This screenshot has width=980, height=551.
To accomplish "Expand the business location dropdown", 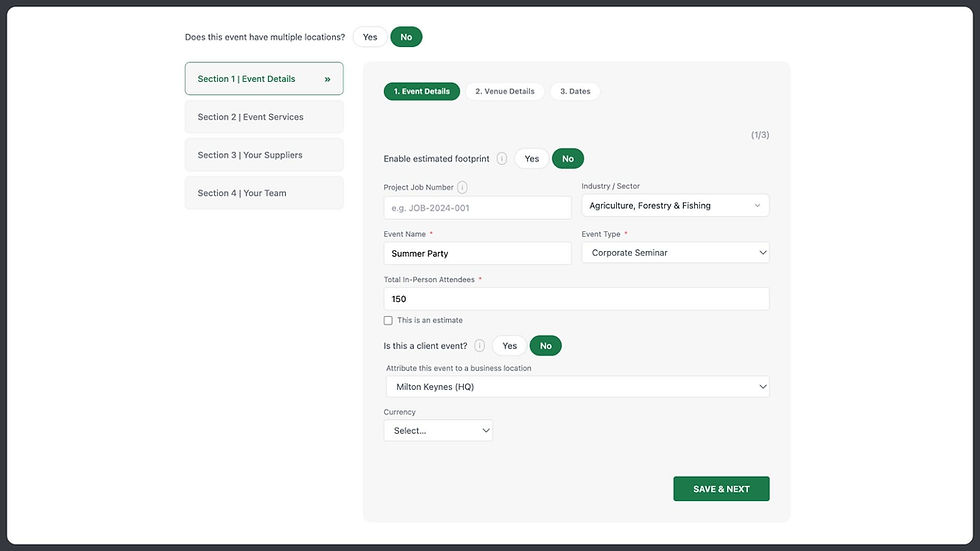I will tap(578, 387).
